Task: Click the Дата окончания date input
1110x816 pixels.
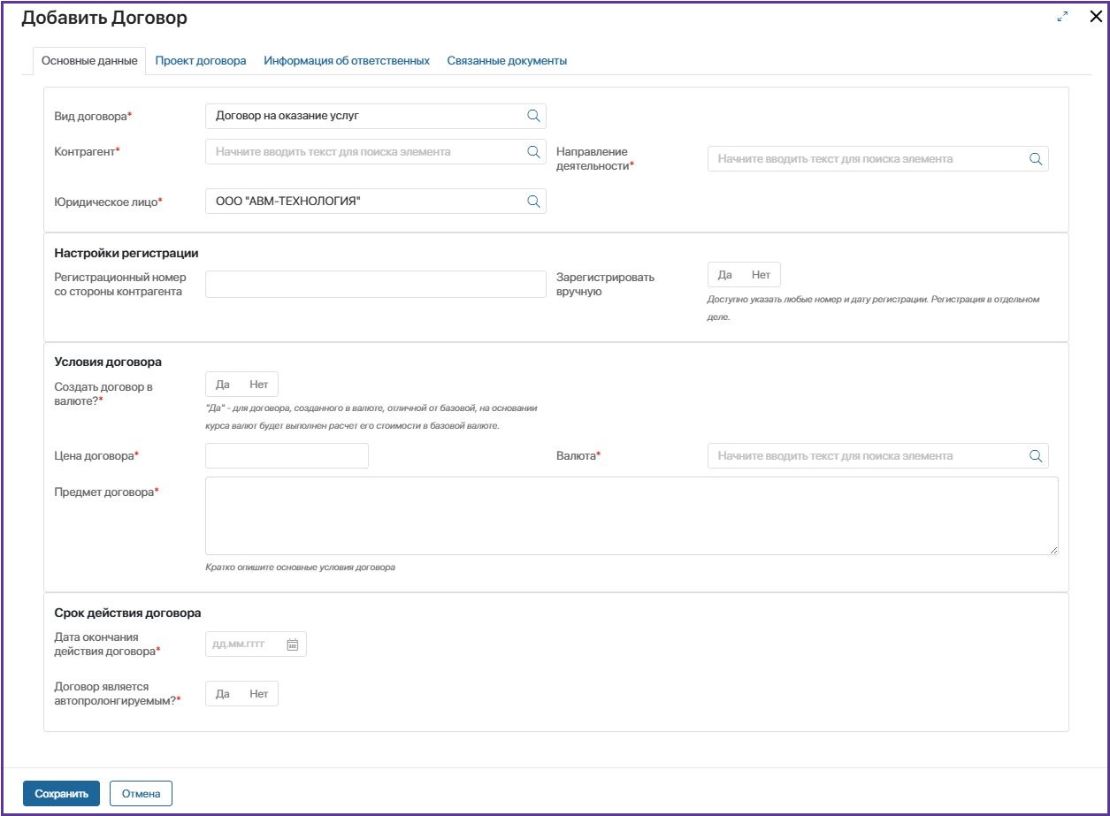Action: [x=256, y=644]
